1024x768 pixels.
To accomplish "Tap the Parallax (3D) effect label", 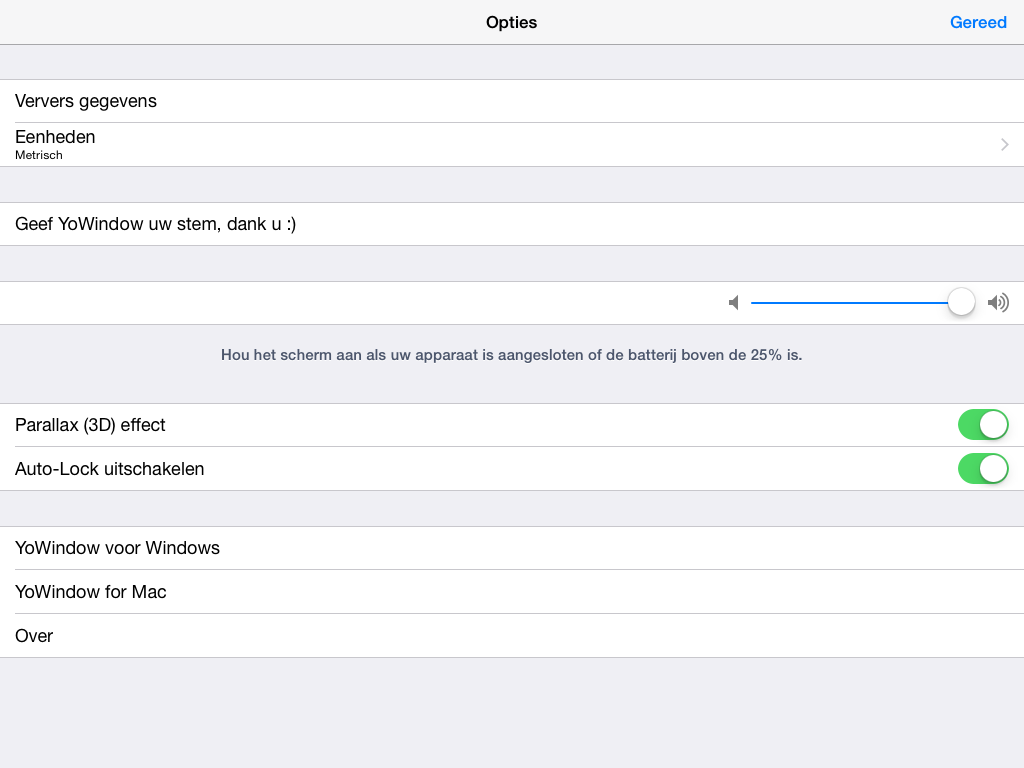I will coord(90,425).
